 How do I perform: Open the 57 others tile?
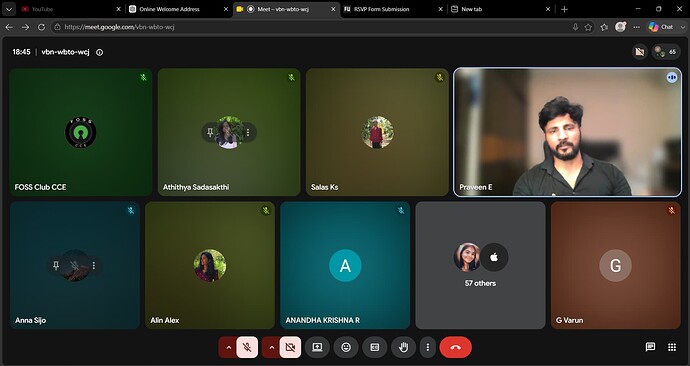click(481, 265)
